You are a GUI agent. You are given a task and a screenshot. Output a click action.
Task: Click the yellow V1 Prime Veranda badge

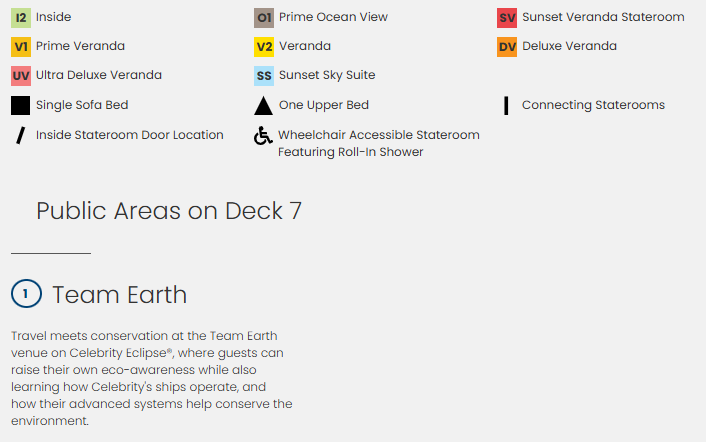pyautogui.click(x=21, y=46)
